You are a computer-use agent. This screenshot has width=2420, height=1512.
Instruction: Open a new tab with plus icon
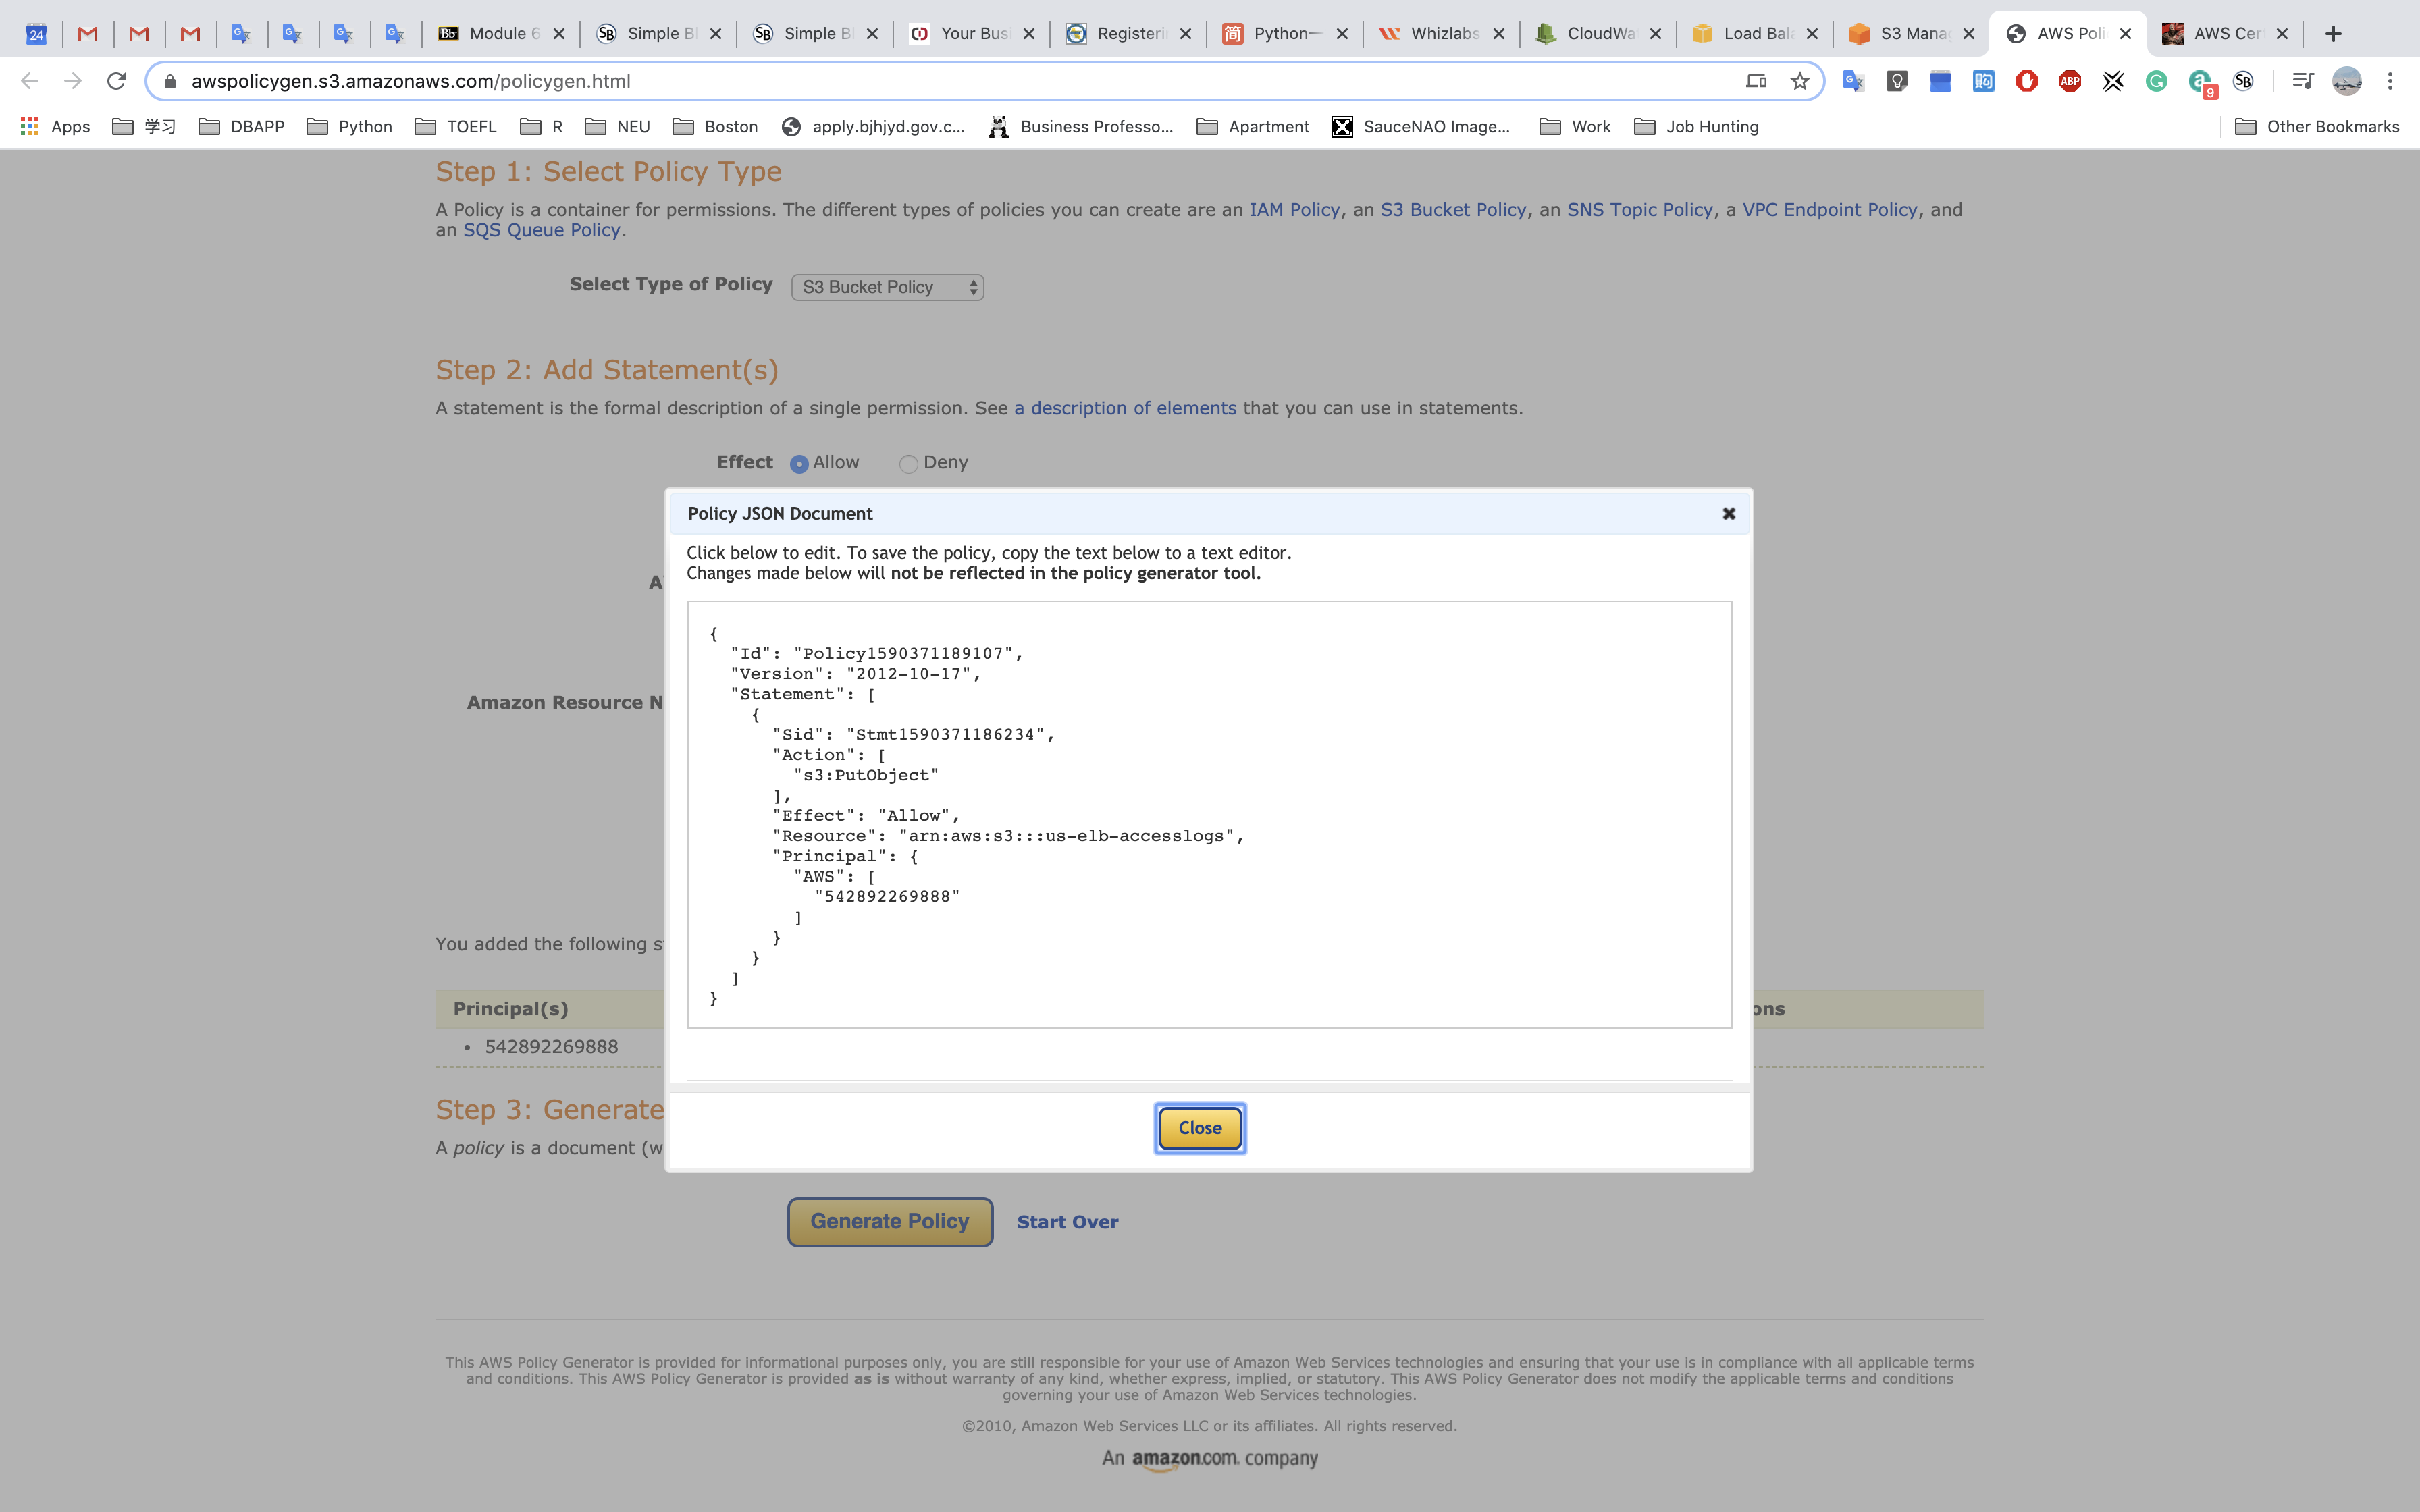pos(2333,33)
